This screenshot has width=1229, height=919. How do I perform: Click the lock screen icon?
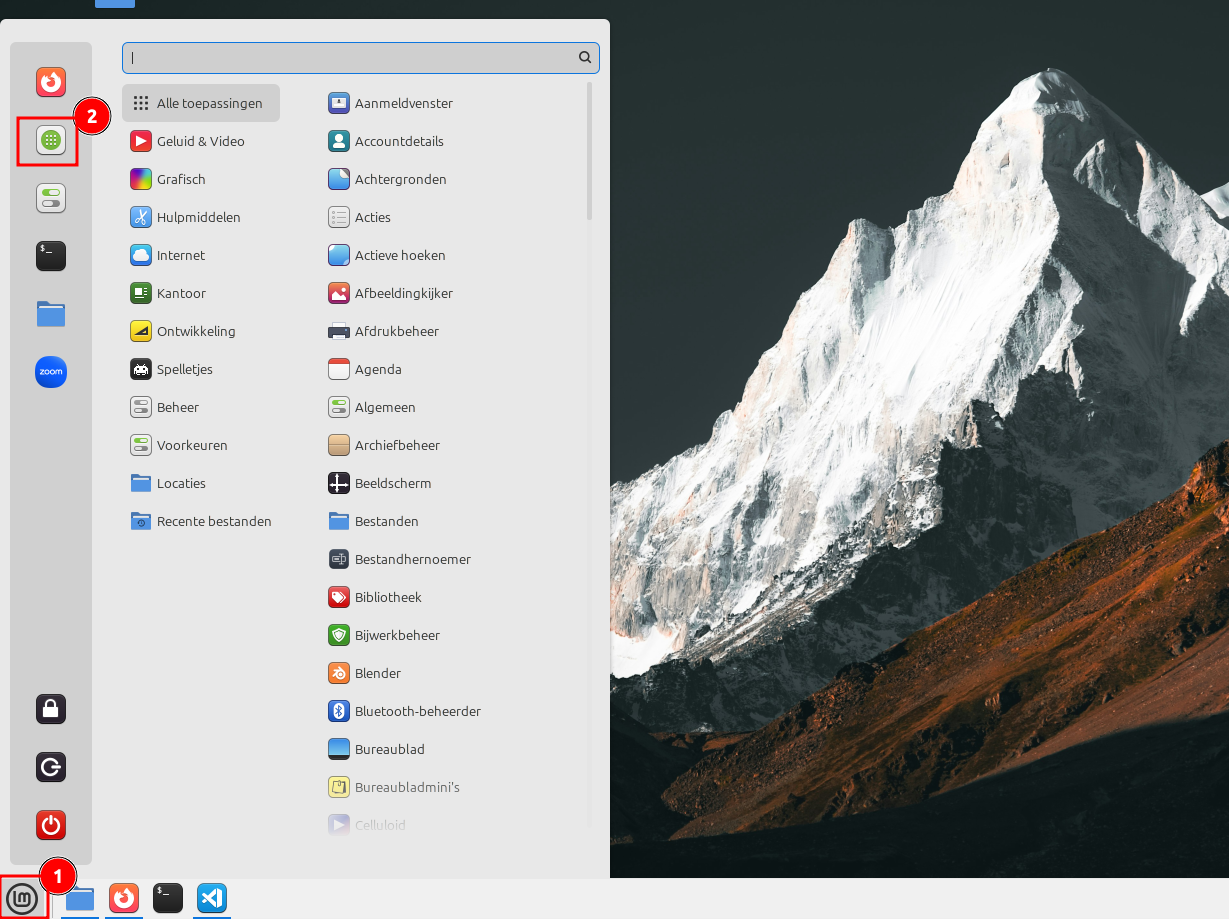(51, 709)
